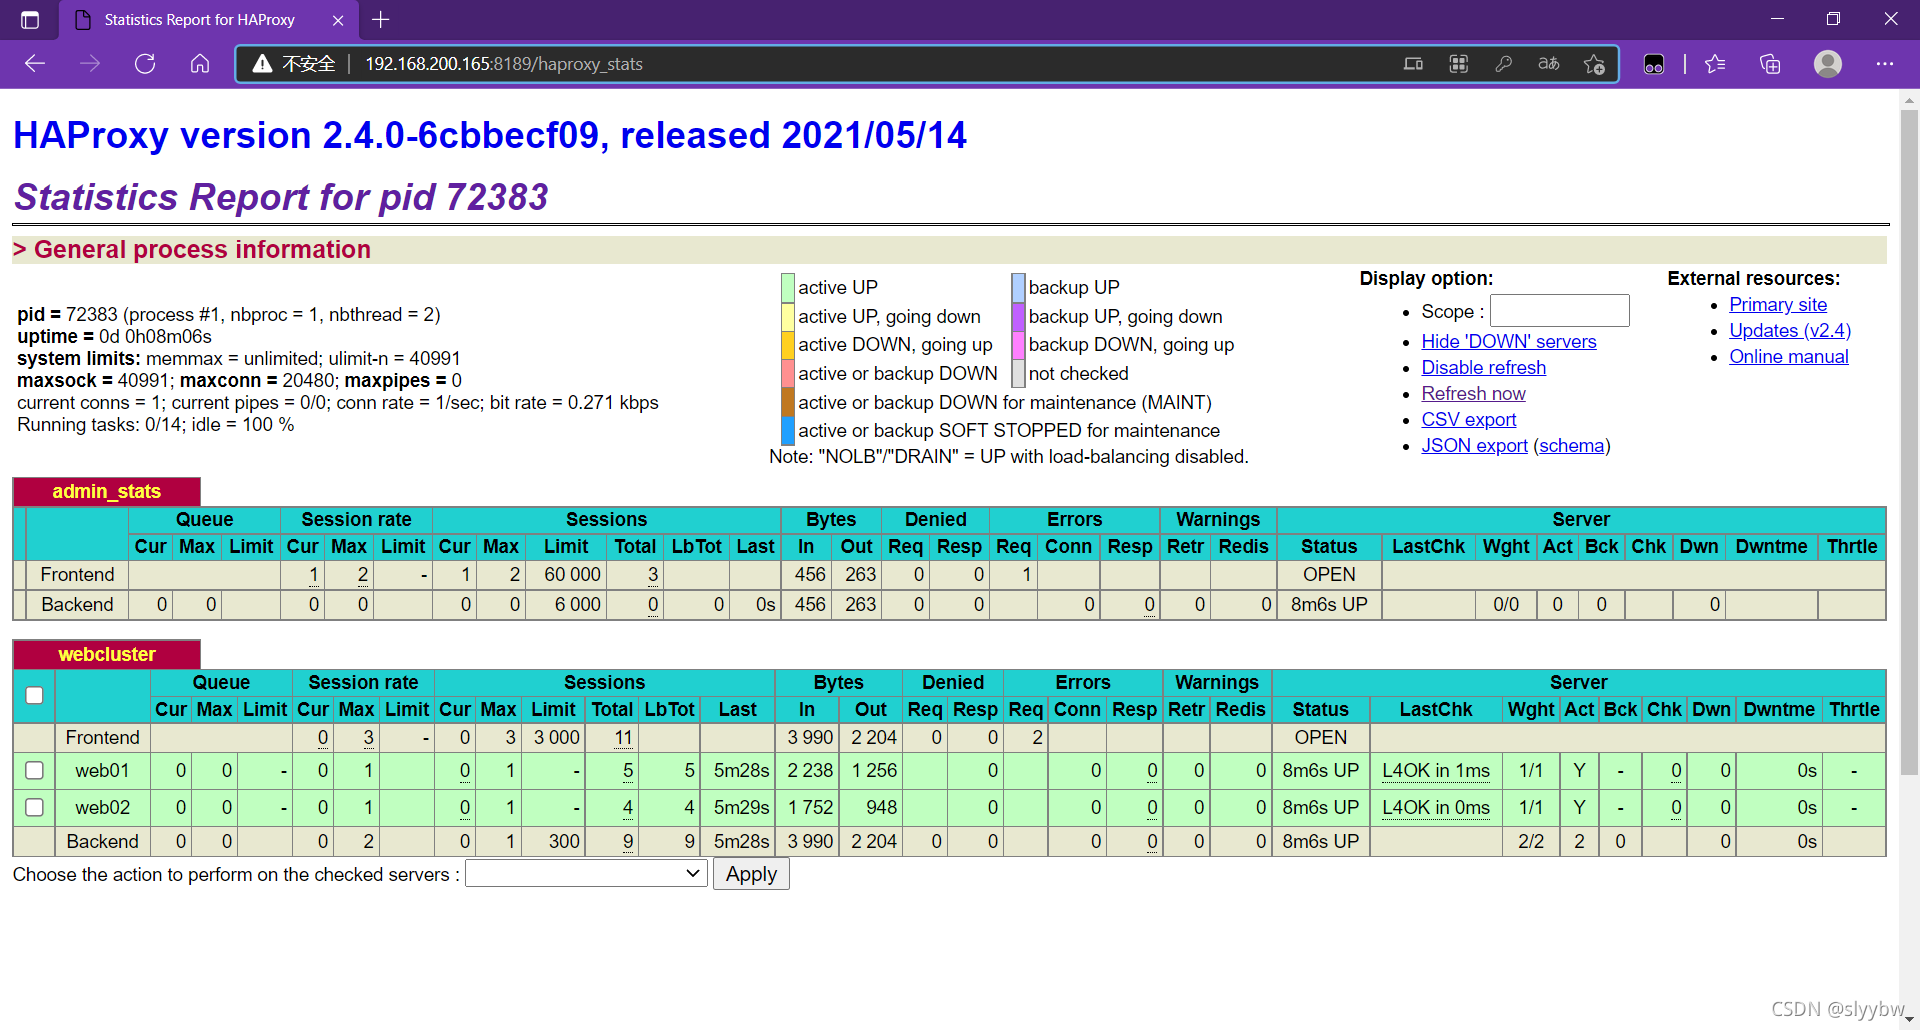Click the Apply button
This screenshot has width=1920, height=1030.
pyautogui.click(x=751, y=874)
